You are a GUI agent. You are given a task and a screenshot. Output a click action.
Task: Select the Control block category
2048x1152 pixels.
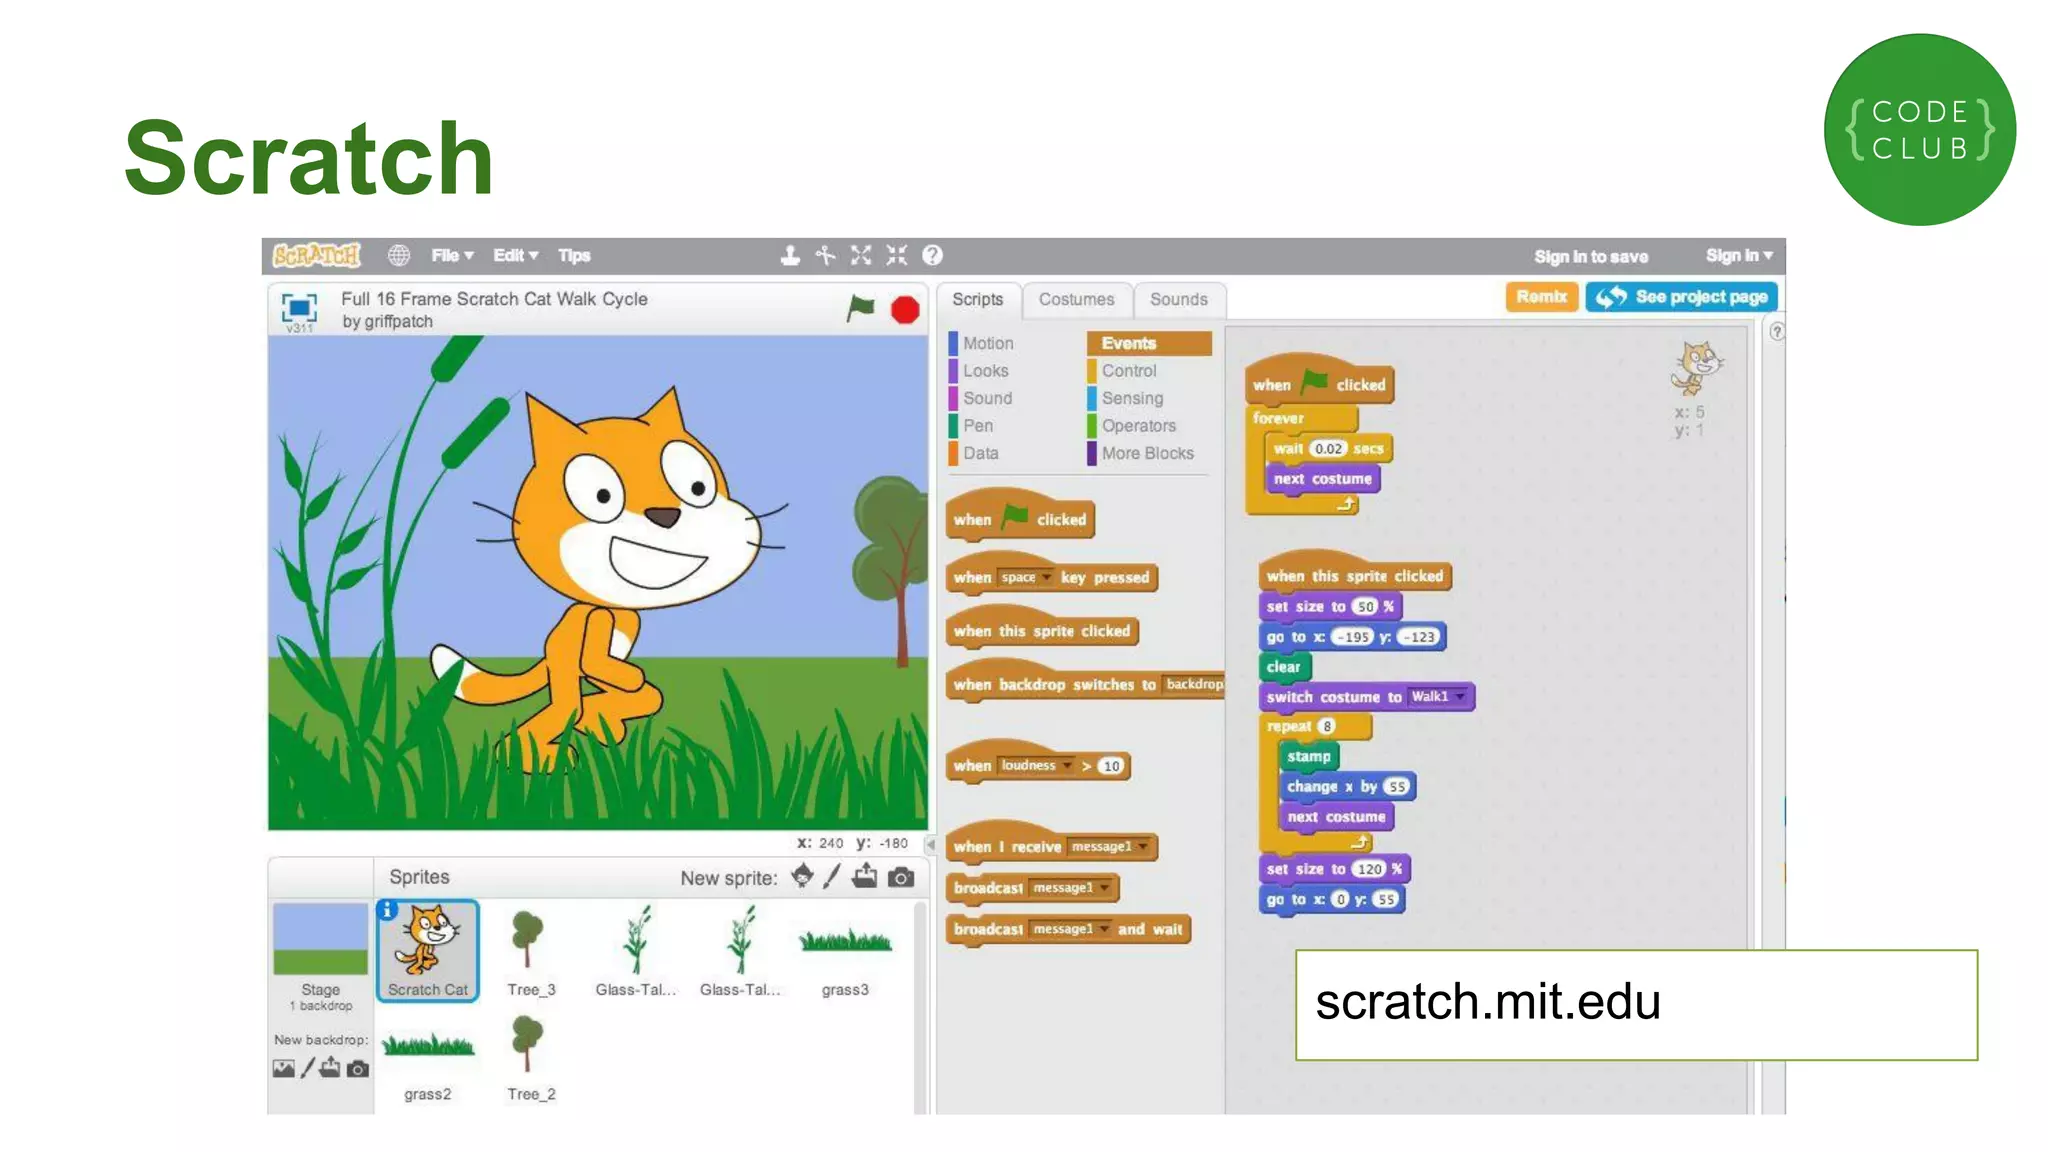coord(1129,371)
